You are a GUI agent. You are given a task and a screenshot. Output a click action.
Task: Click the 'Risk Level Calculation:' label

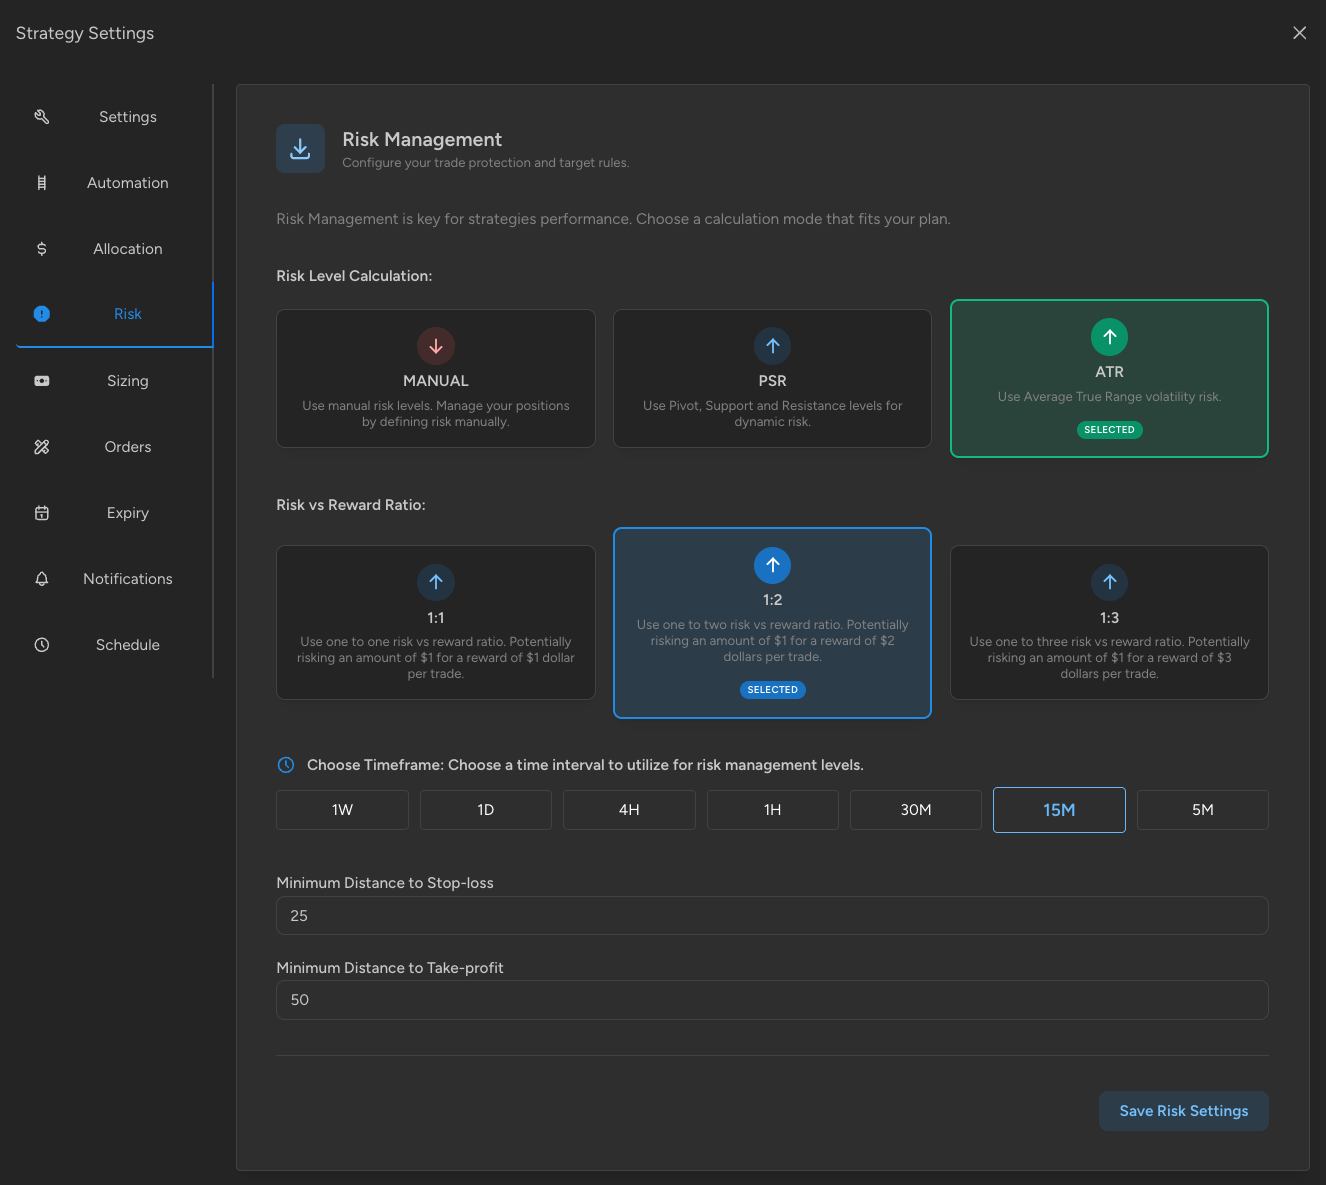(354, 276)
